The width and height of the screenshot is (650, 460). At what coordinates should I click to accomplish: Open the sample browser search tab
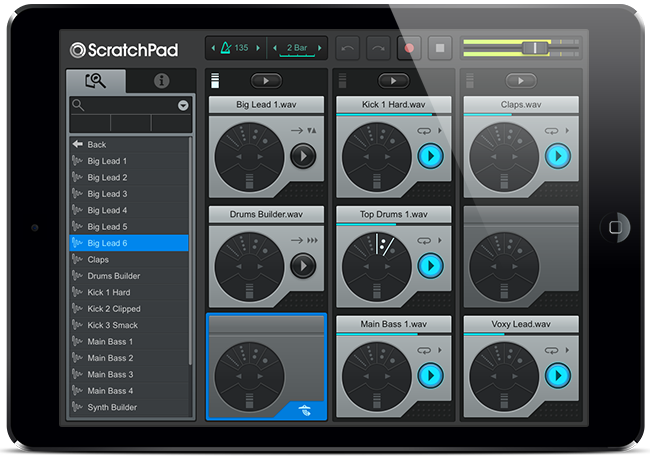(x=96, y=81)
